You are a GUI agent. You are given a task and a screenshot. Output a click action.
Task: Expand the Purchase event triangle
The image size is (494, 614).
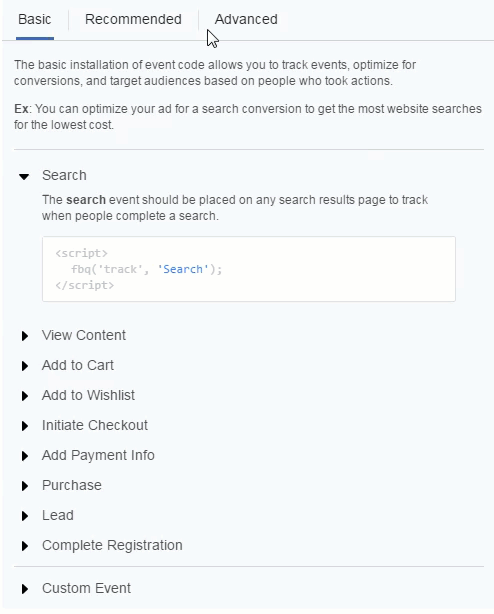pyautogui.click(x=25, y=486)
